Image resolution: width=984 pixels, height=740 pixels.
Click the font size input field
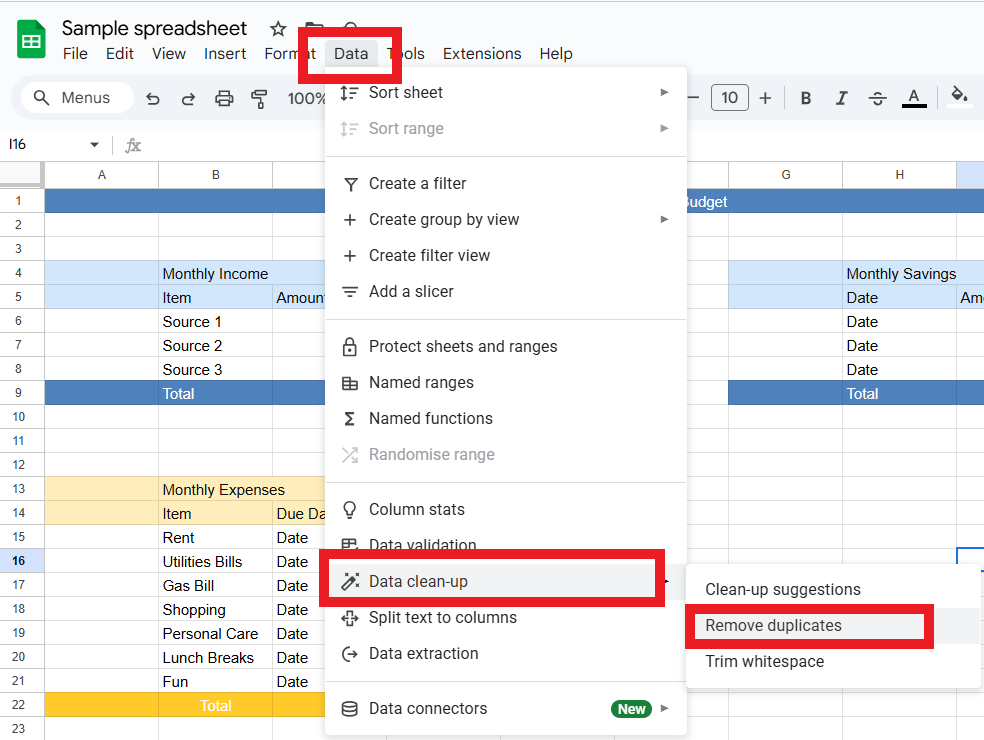[730, 98]
